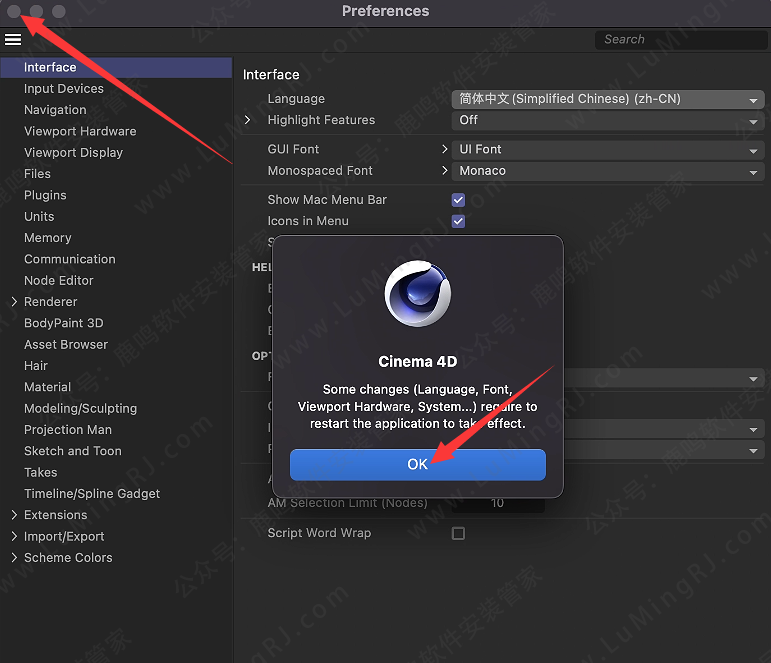
Task: Disable Icons in Menu checkbox
Action: pos(458,221)
